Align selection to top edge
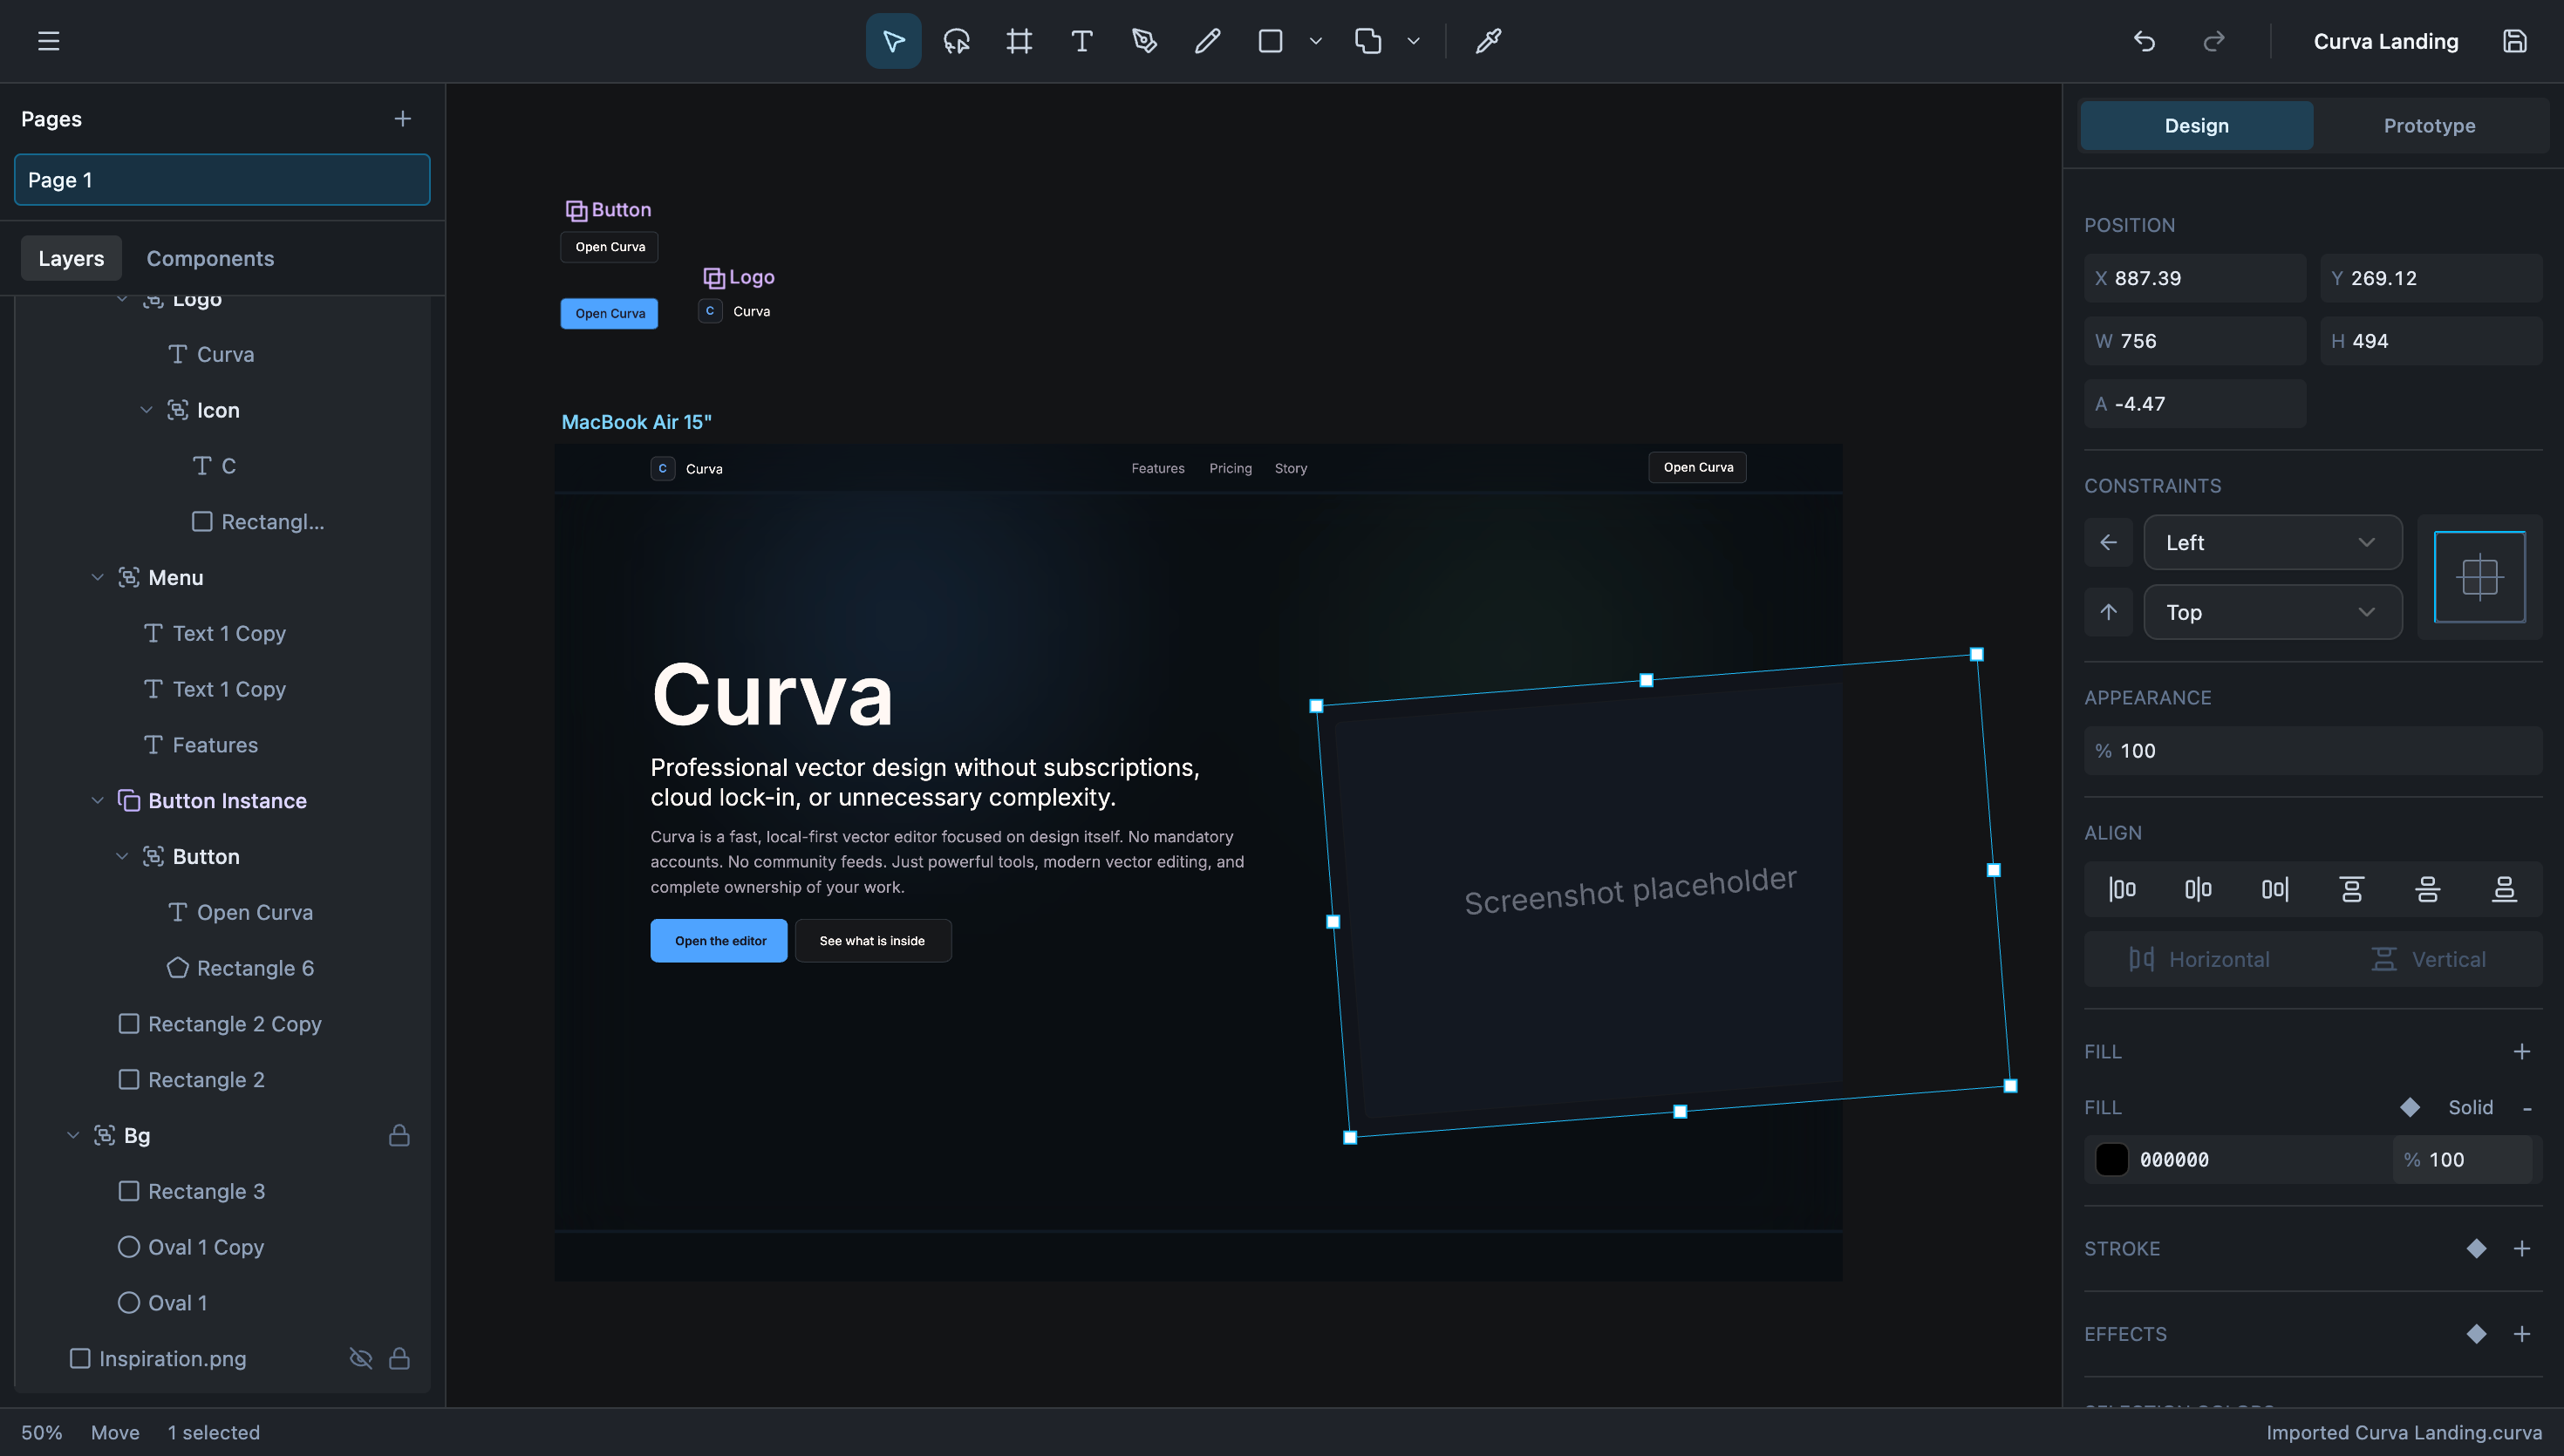This screenshot has height=1456, width=2564. tap(2351, 889)
